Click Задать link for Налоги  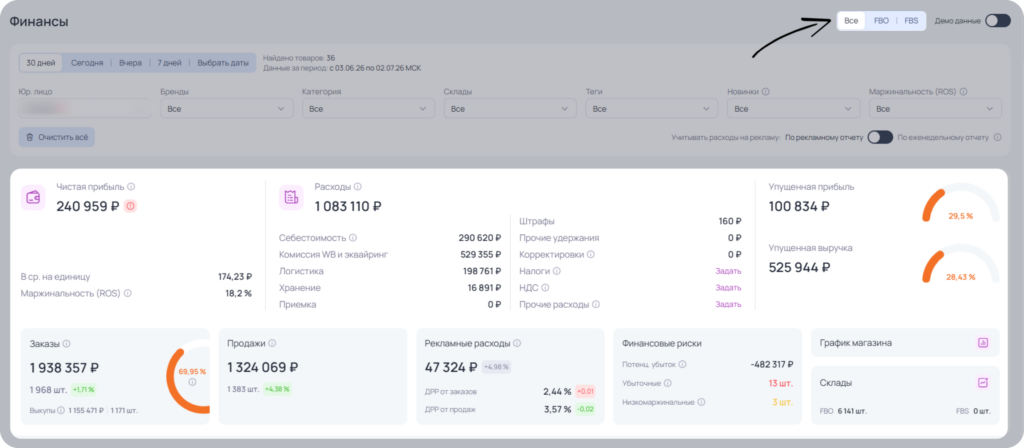tap(728, 270)
